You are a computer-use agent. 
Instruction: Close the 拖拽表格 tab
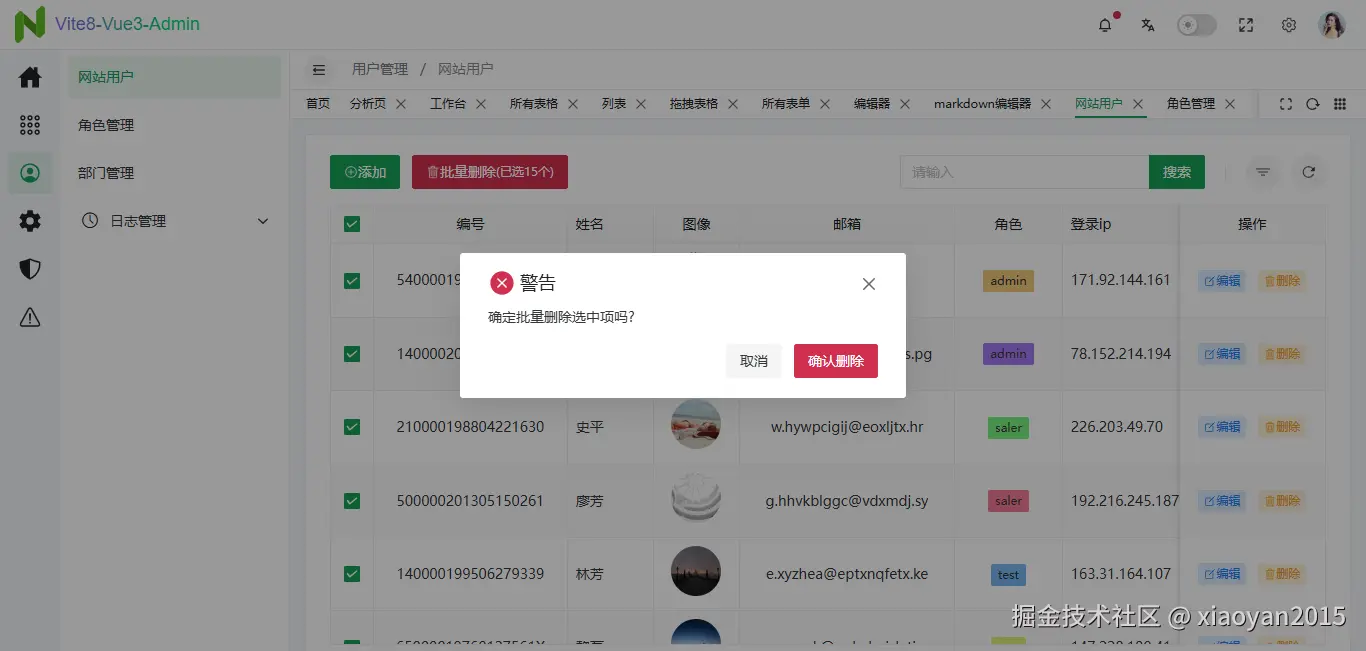coord(733,104)
